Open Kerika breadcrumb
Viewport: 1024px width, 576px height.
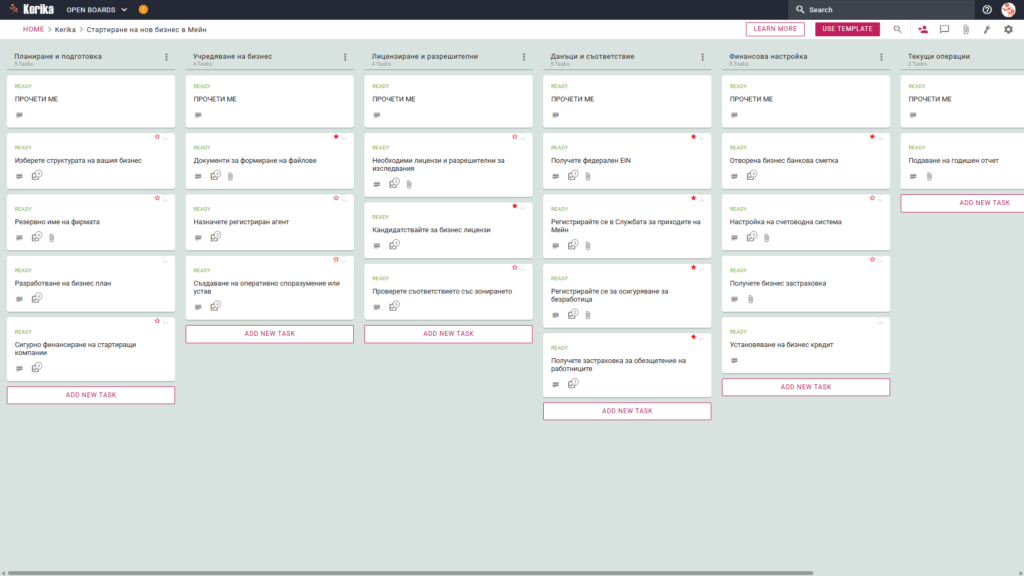65,29
